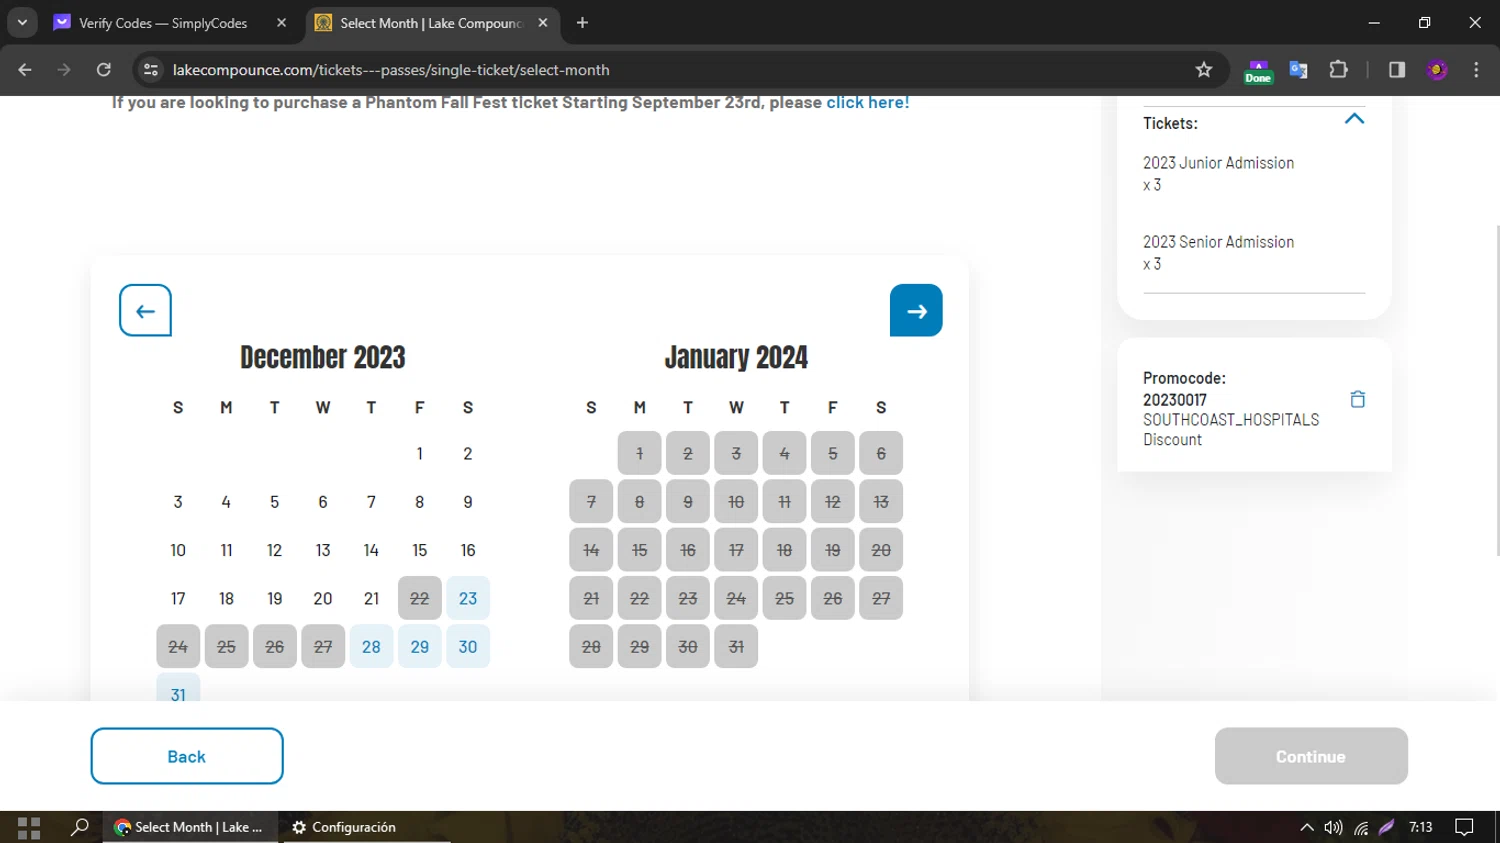The height and width of the screenshot is (843, 1500).
Task: Click the page vertical scrollbar
Action: tap(1496, 390)
